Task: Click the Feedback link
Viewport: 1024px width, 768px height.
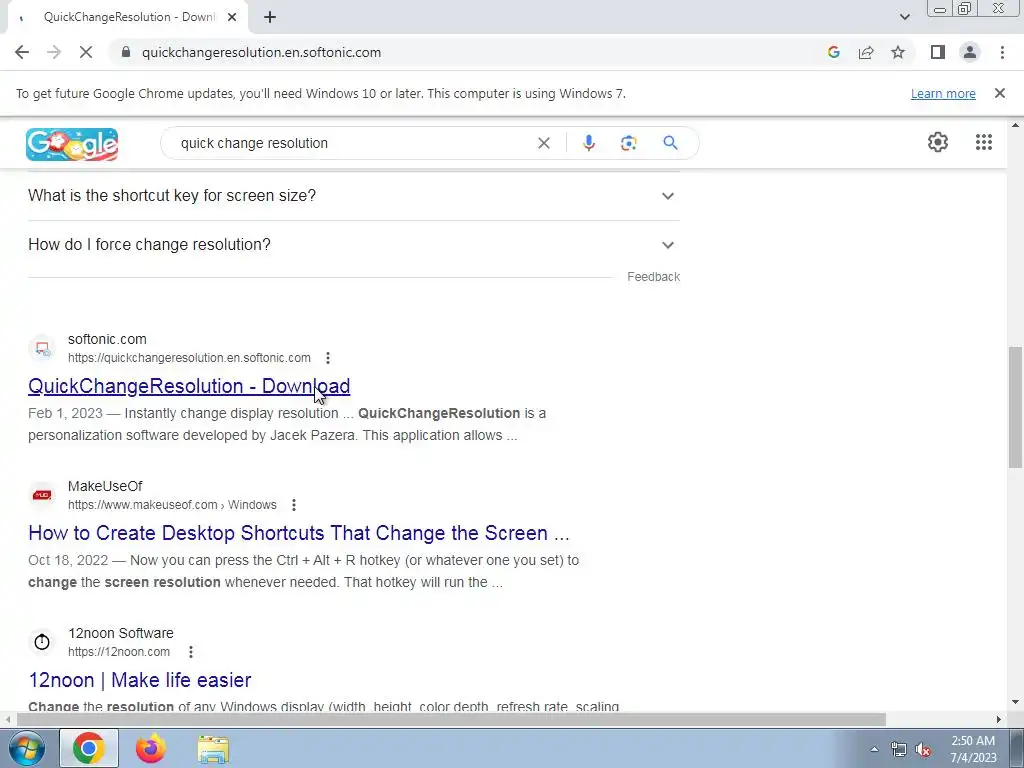Action: [653, 277]
